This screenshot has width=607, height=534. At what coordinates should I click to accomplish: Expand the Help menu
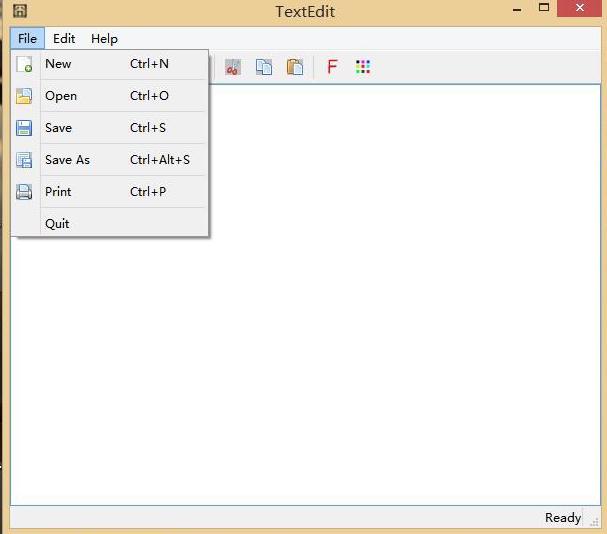(x=104, y=39)
